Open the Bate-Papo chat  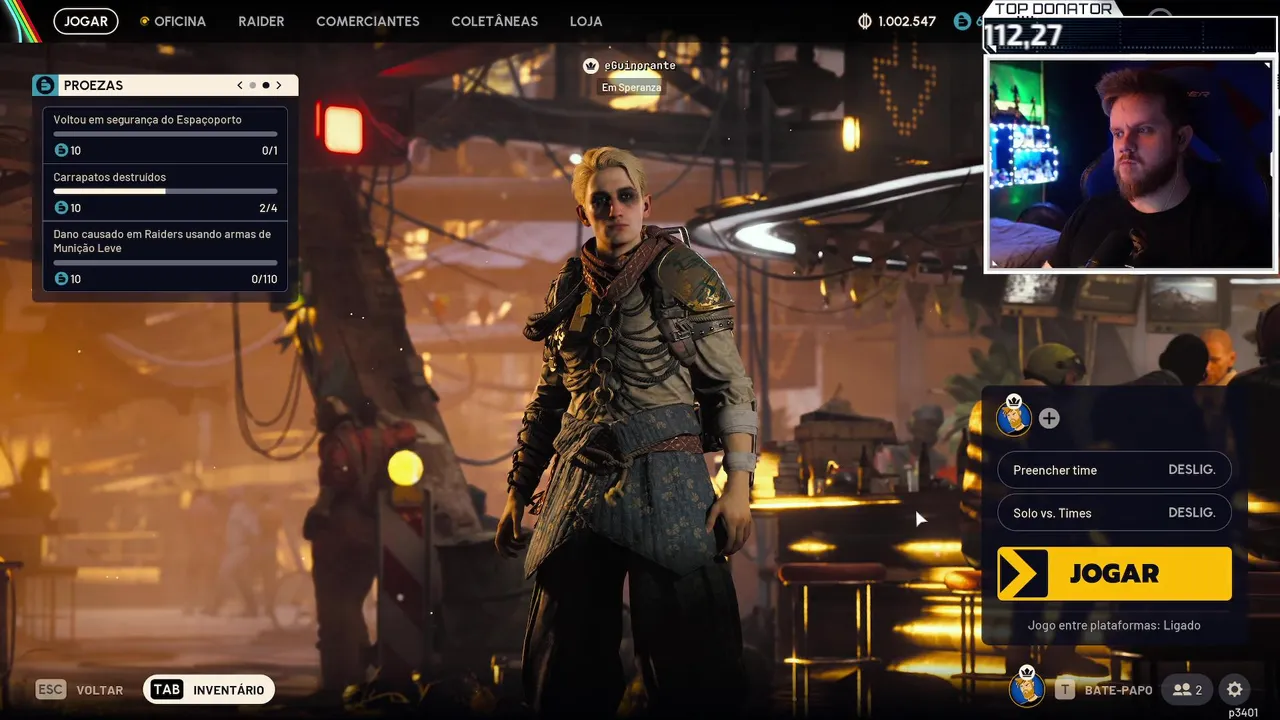[1118, 690]
